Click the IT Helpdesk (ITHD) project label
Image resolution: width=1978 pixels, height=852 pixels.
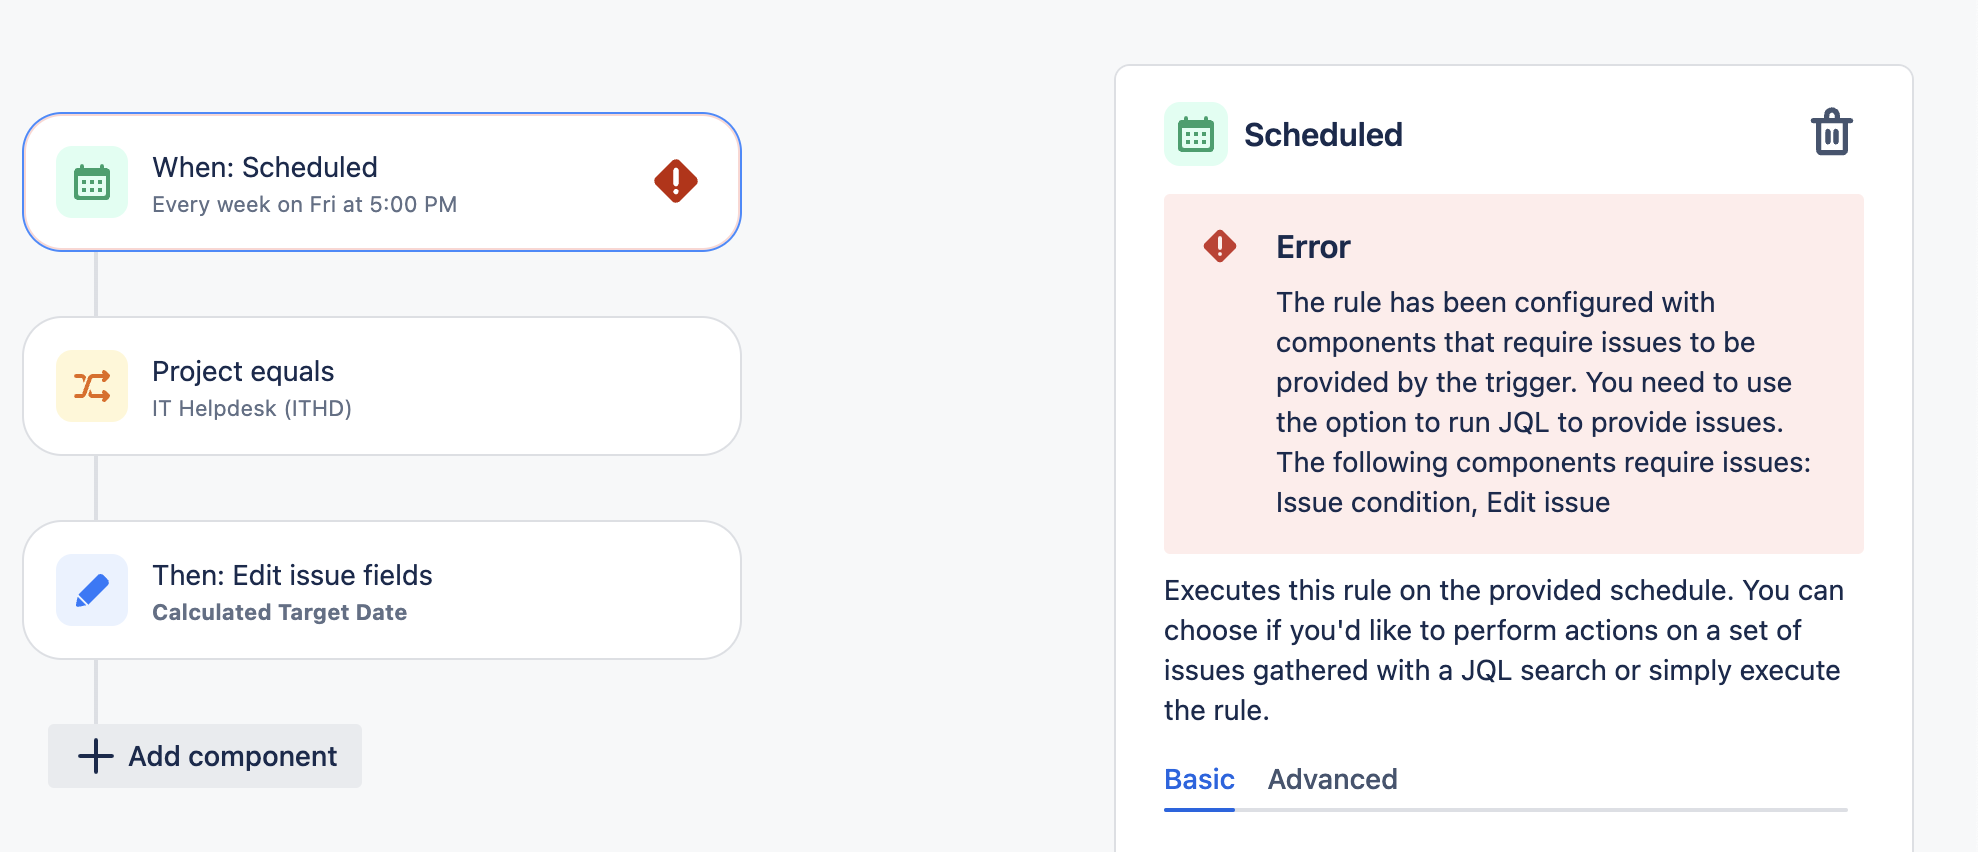pyautogui.click(x=252, y=407)
